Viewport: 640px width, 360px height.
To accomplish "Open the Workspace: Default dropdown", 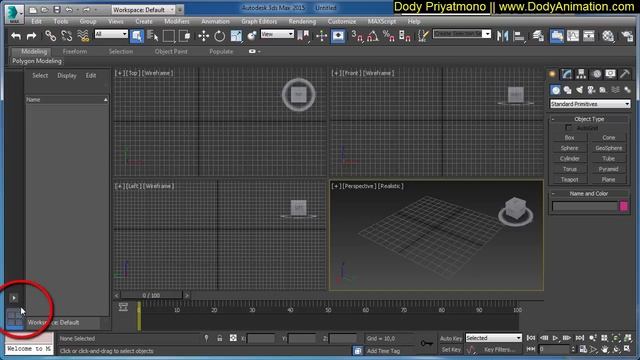I will click(143, 9).
